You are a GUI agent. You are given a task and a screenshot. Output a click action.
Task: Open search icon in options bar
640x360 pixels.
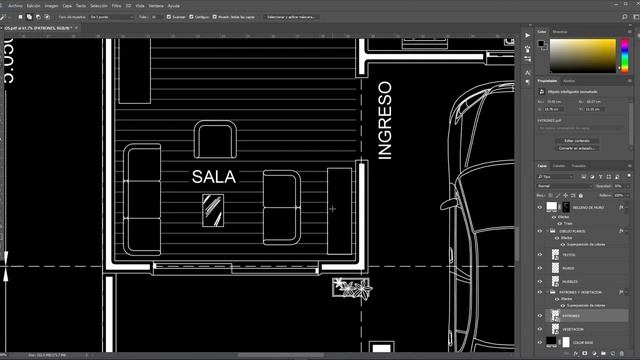point(624,17)
